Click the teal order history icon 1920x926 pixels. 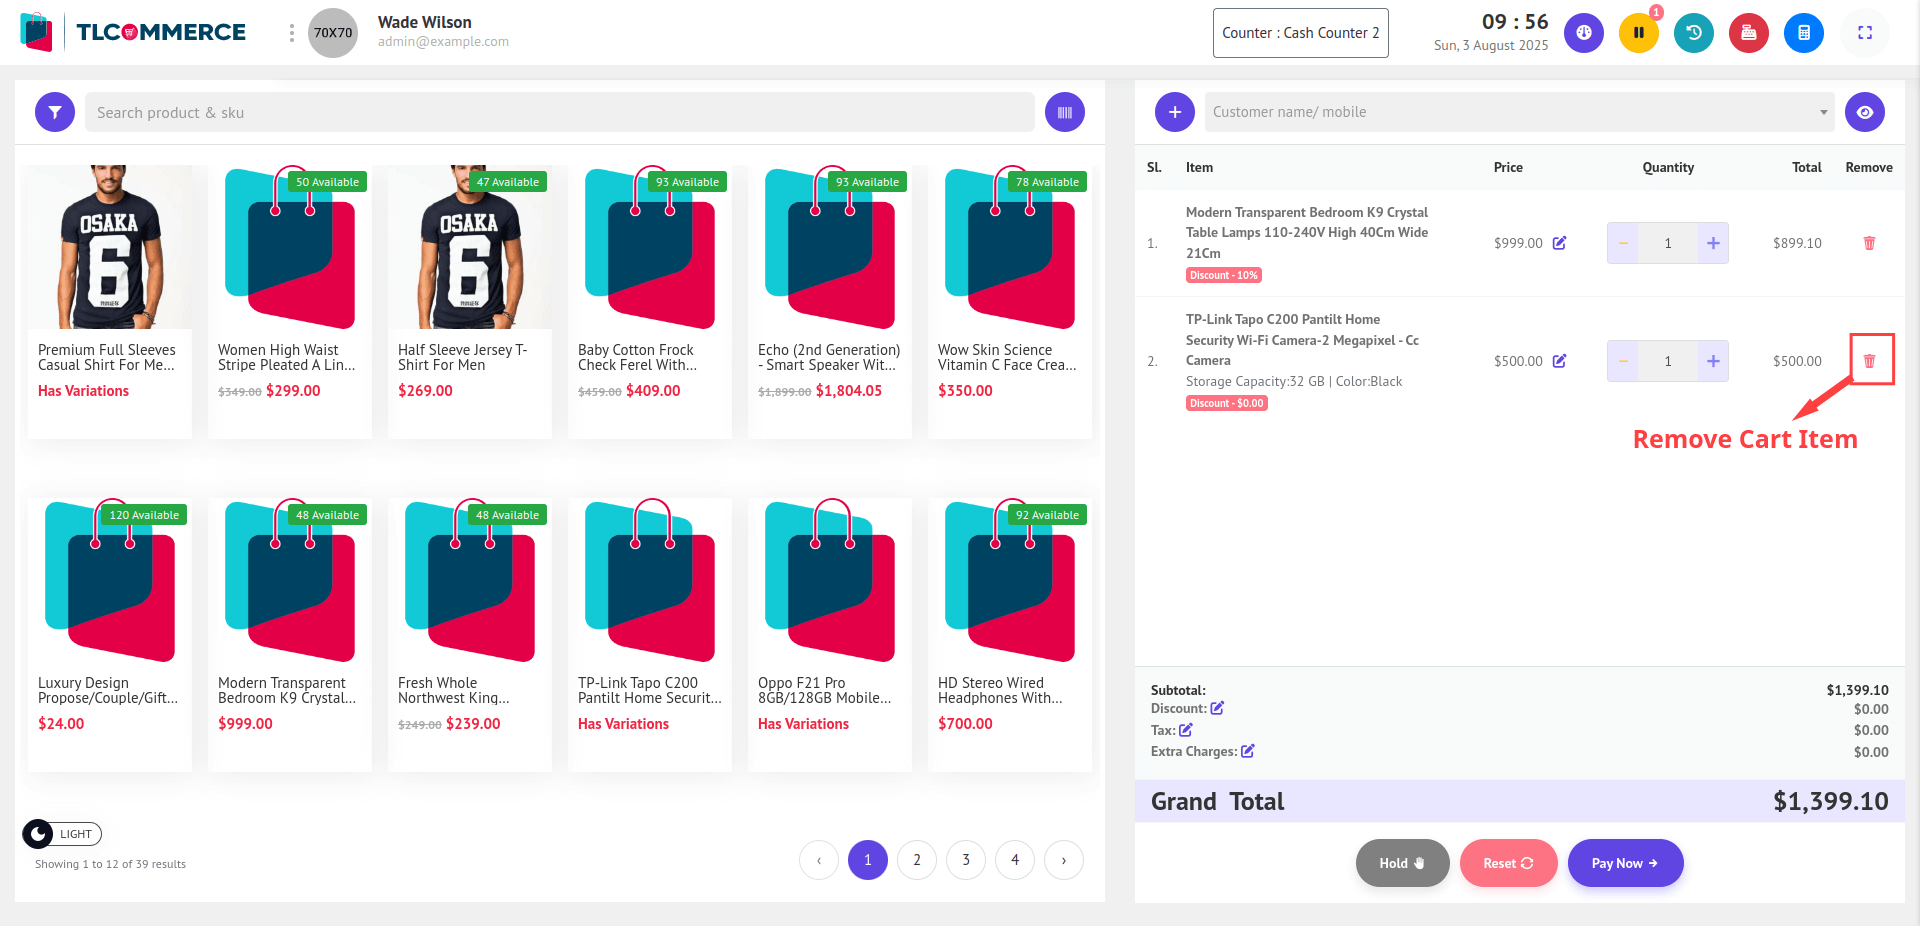1693,33
